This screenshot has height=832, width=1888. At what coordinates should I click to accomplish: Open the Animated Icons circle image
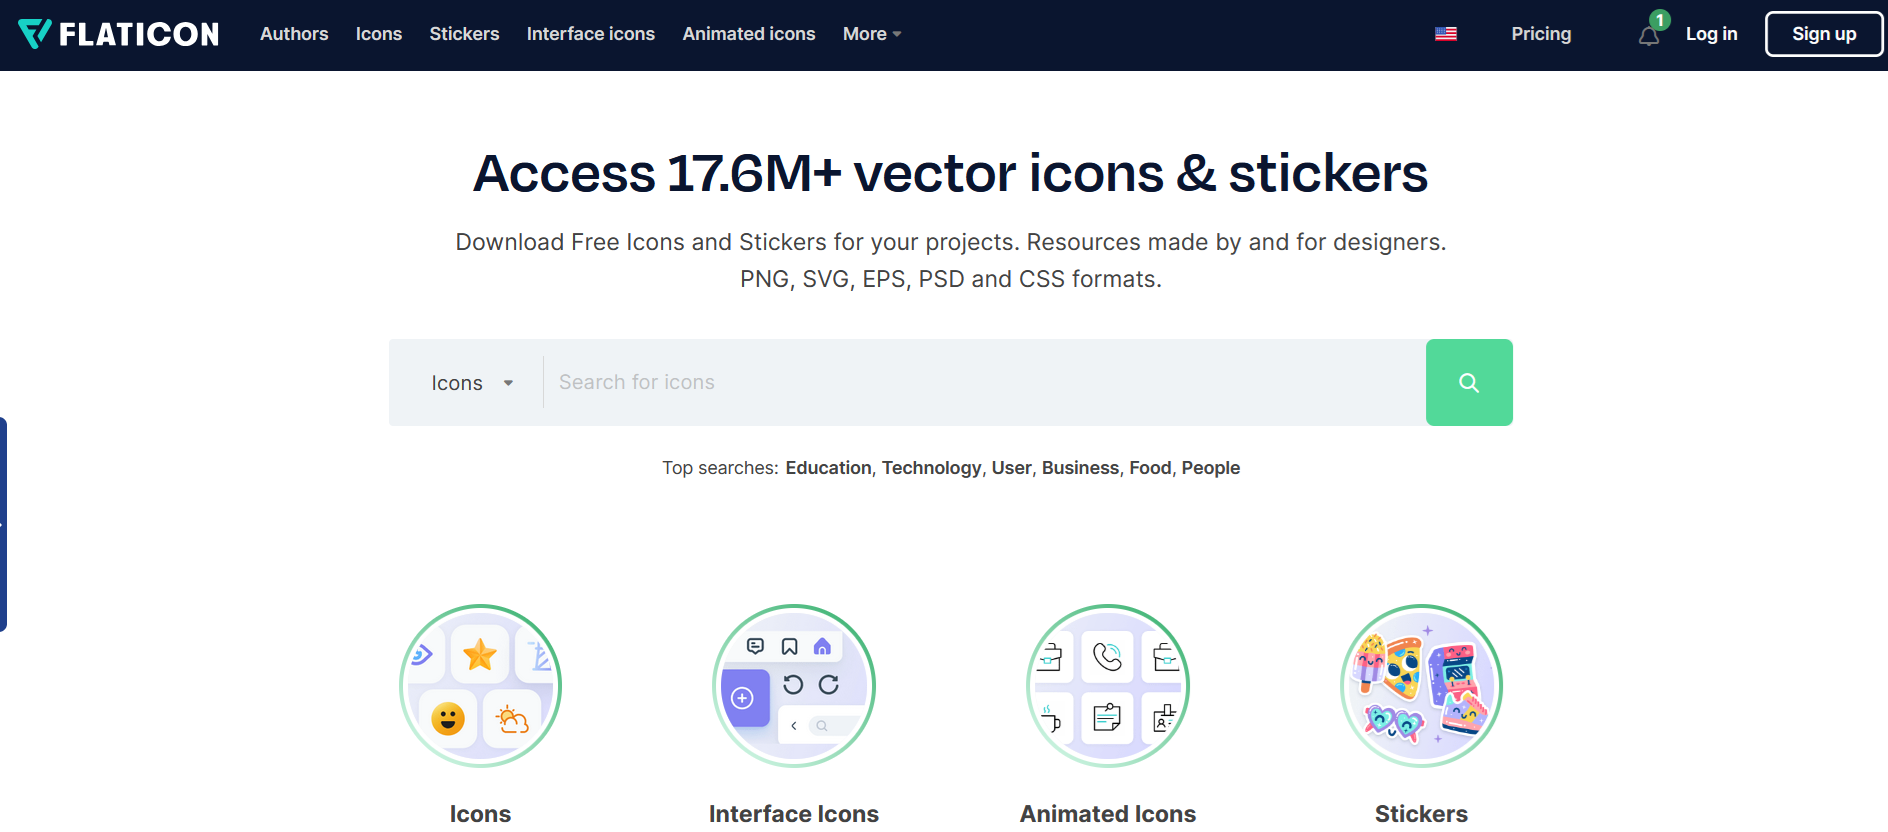point(1107,686)
